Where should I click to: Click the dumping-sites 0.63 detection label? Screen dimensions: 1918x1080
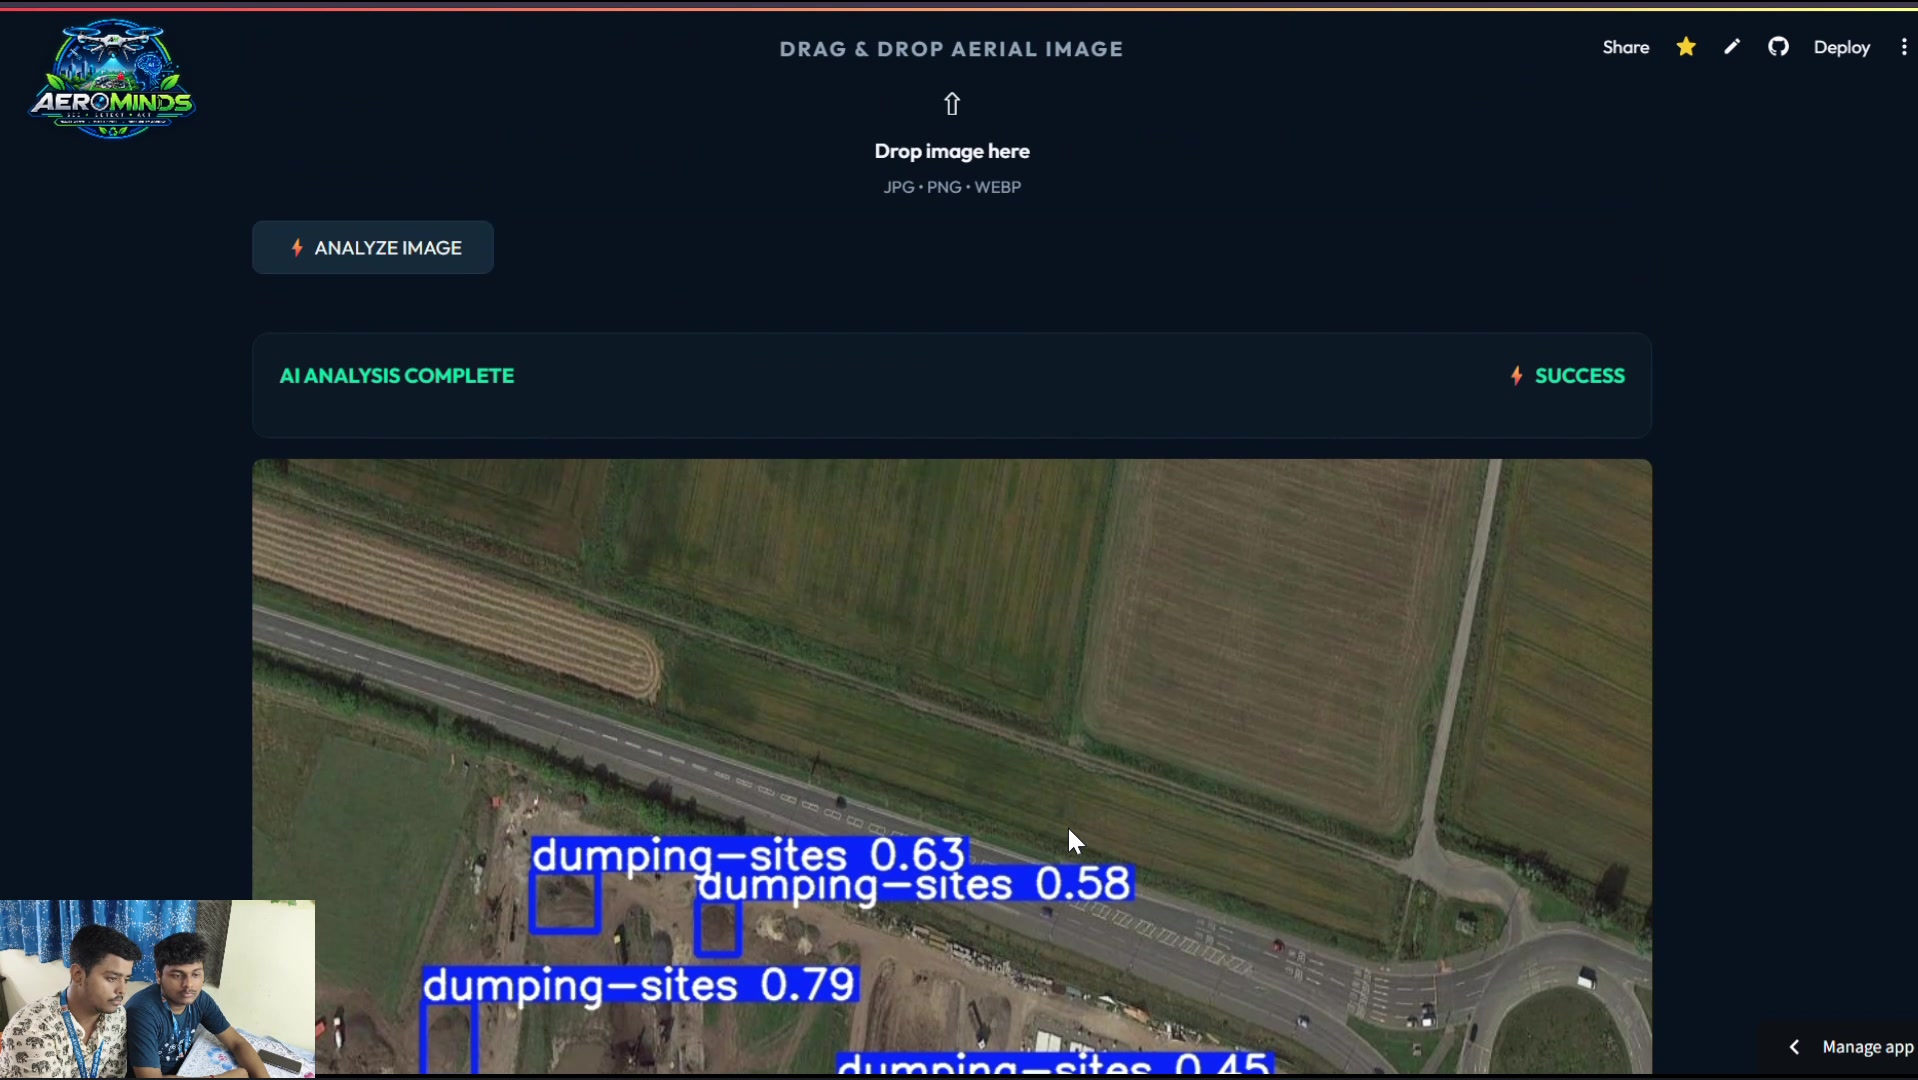coord(749,855)
